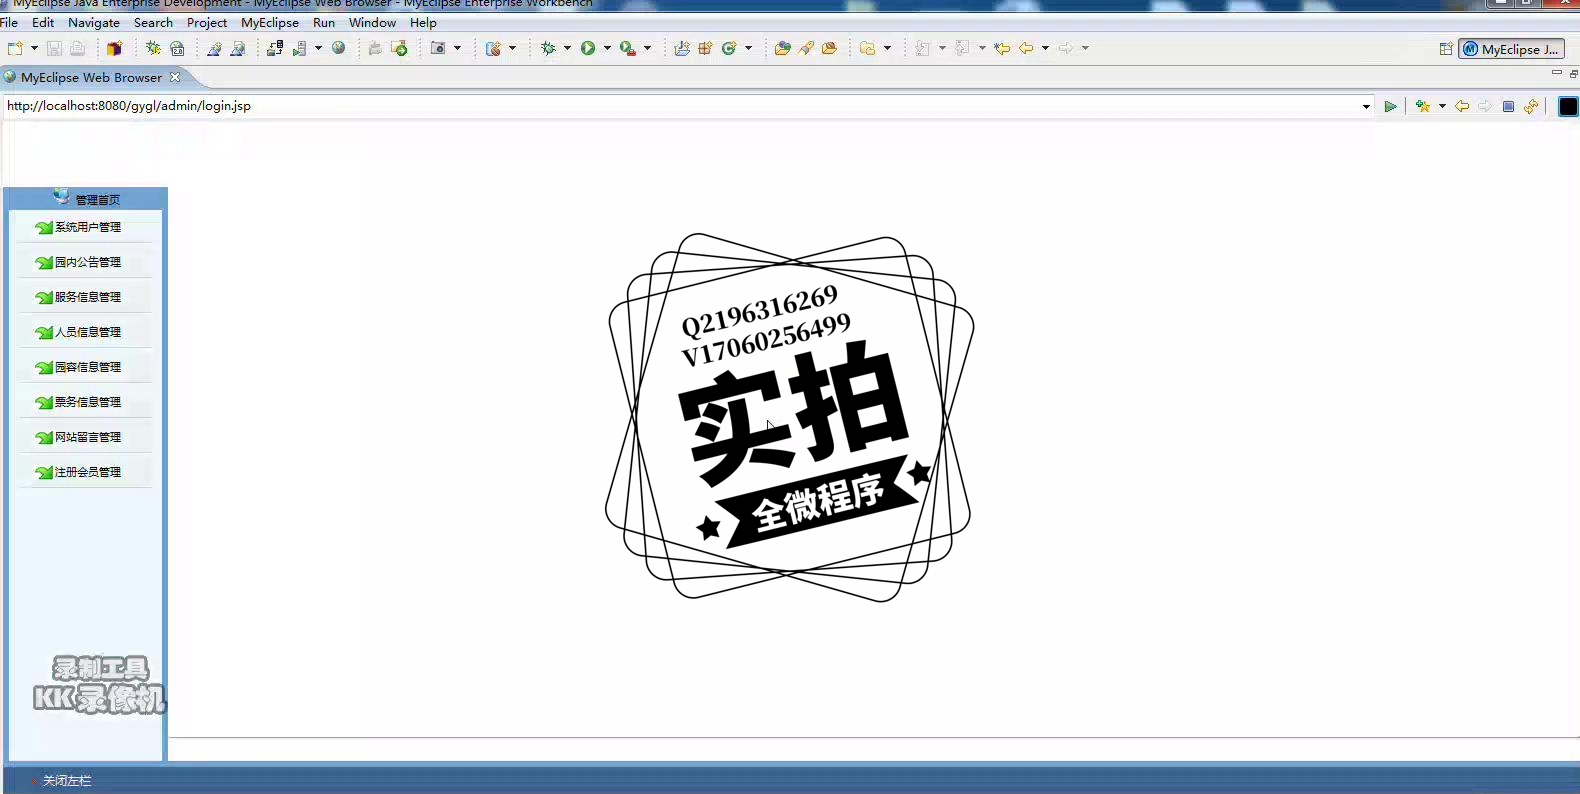Click the New file toolbar icon
The image size is (1580, 794).
click(x=15, y=48)
